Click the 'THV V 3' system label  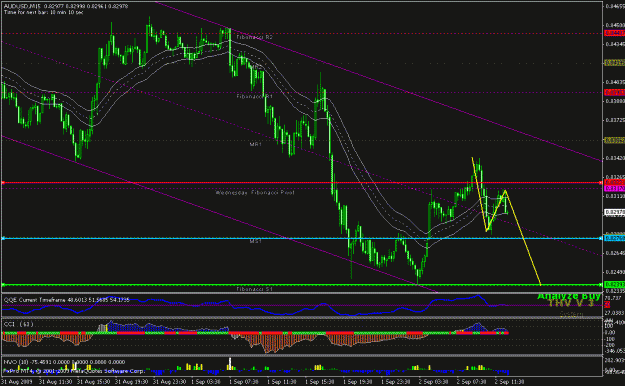tap(571, 303)
